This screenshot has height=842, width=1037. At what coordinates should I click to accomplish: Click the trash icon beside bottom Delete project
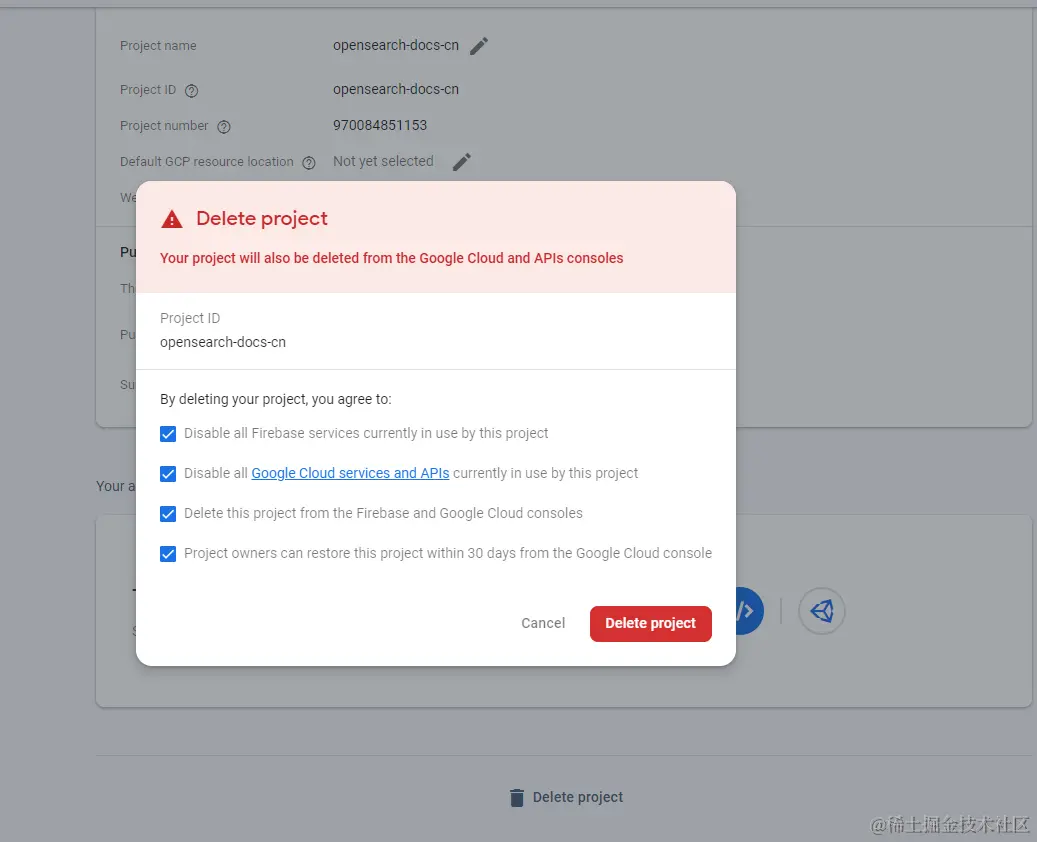pyautogui.click(x=516, y=797)
